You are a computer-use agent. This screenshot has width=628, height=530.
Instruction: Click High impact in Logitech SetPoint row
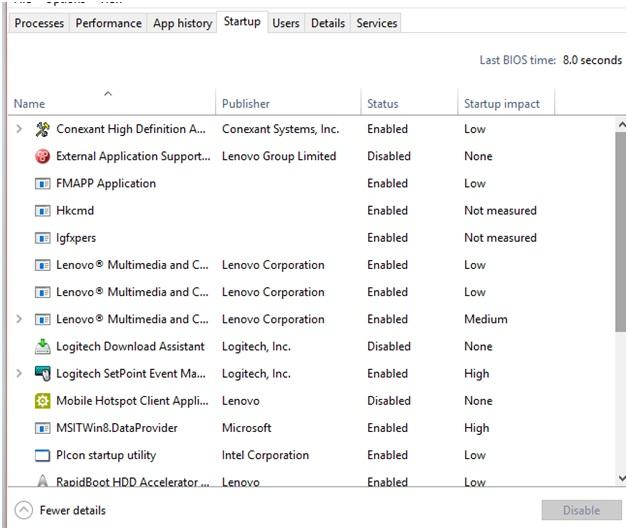pyautogui.click(x=476, y=374)
